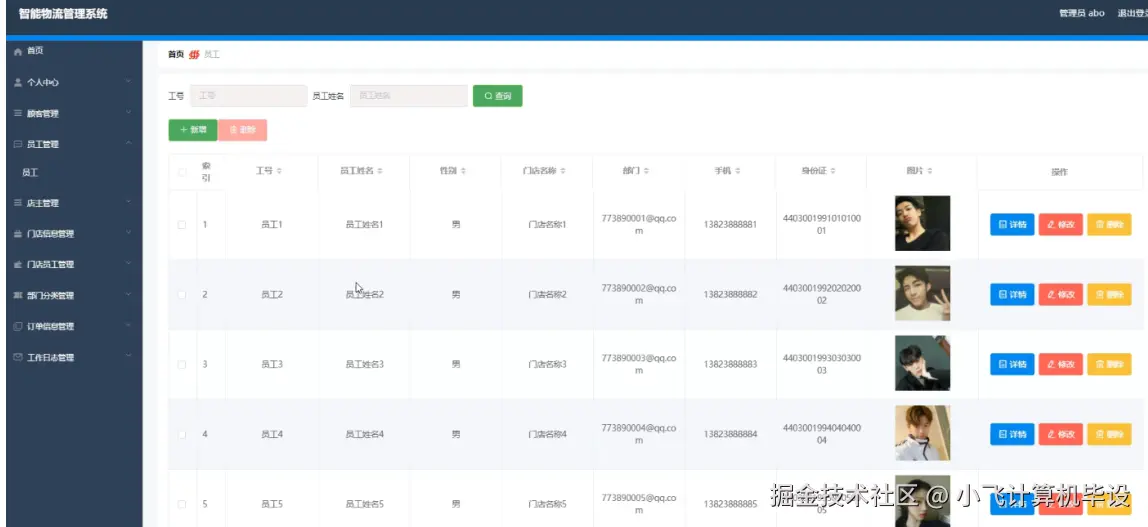This screenshot has height=527, width=1148.
Task: Sort by 身份证 column arrows
Action: [x=833, y=171]
